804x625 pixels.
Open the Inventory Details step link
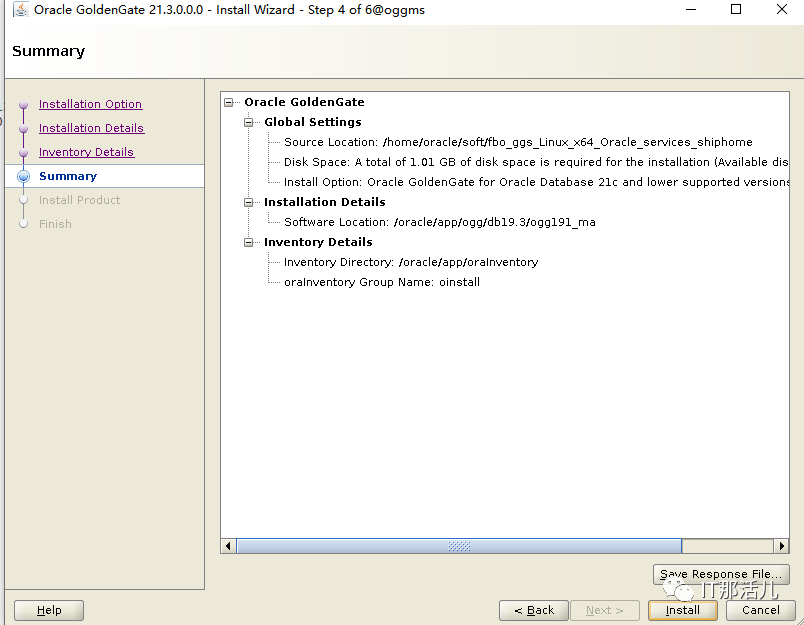coord(86,152)
